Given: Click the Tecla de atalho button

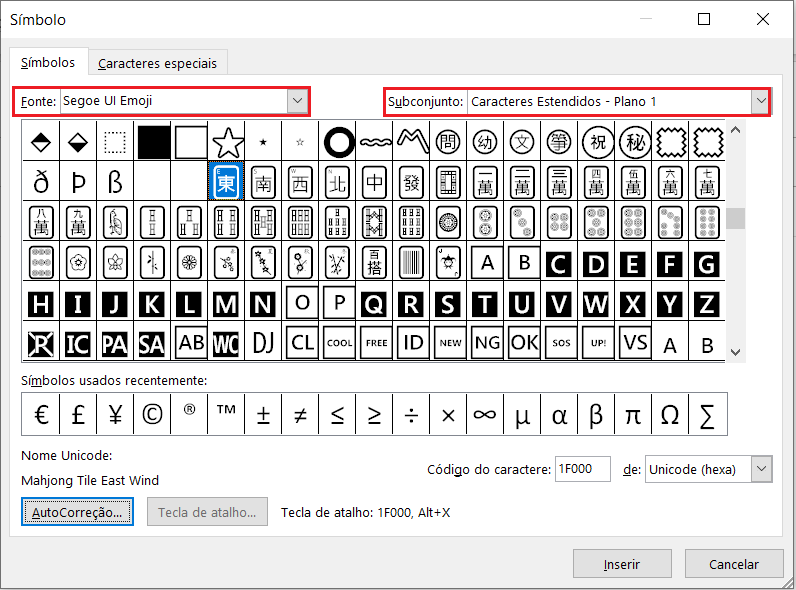Looking at the screenshot, I should 207,512.
